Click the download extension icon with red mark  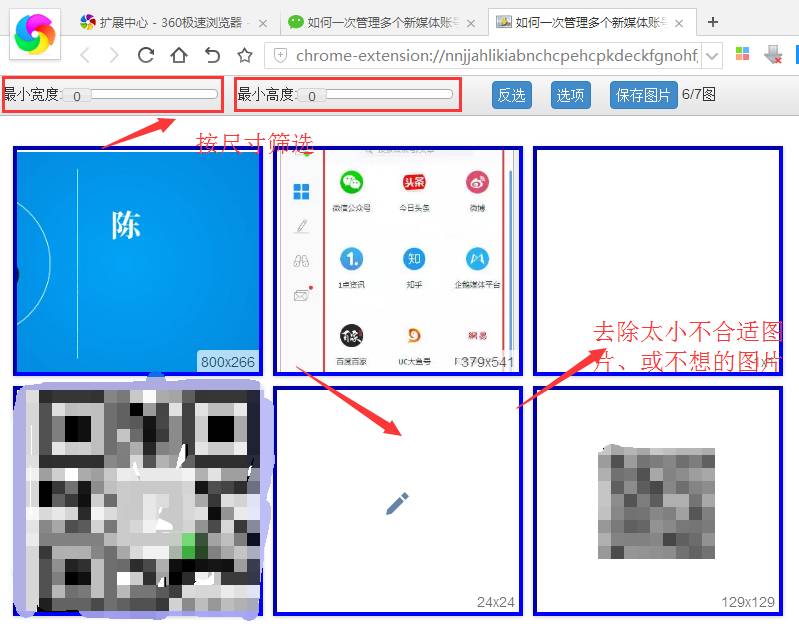coord(773,55)
